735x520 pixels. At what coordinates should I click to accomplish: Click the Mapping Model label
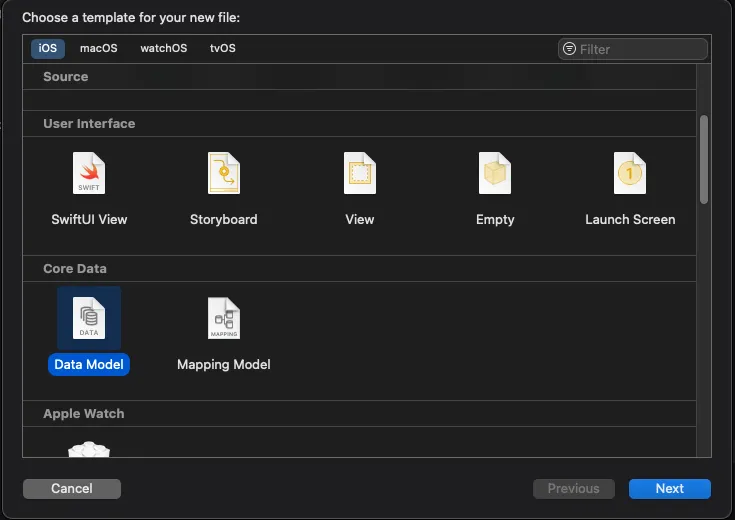click(224, 364)
